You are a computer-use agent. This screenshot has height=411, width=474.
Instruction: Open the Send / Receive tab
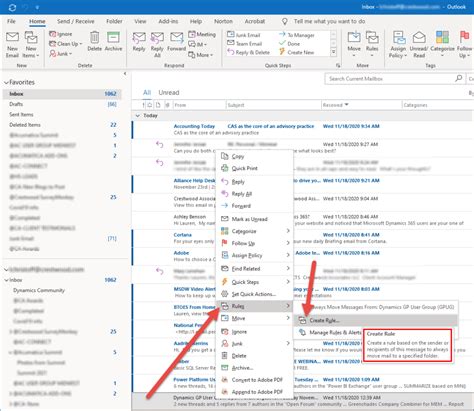click(x=76, y=21)
